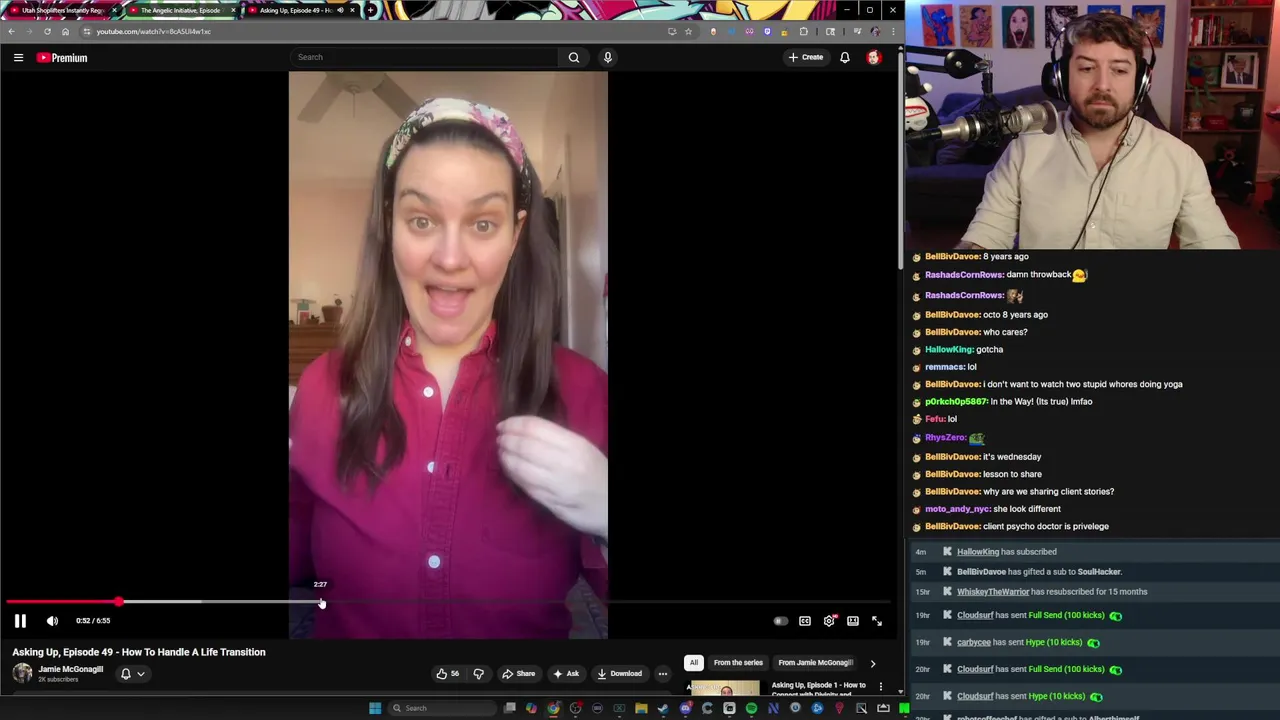Mute the video with the speaker icon
This screenshot has height=720, width=1280.
(x=52, y=621)
